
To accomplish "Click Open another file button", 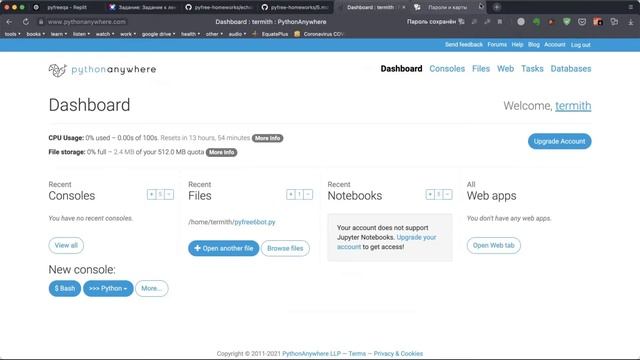I will pyautogui.click(x=224, y=248).
